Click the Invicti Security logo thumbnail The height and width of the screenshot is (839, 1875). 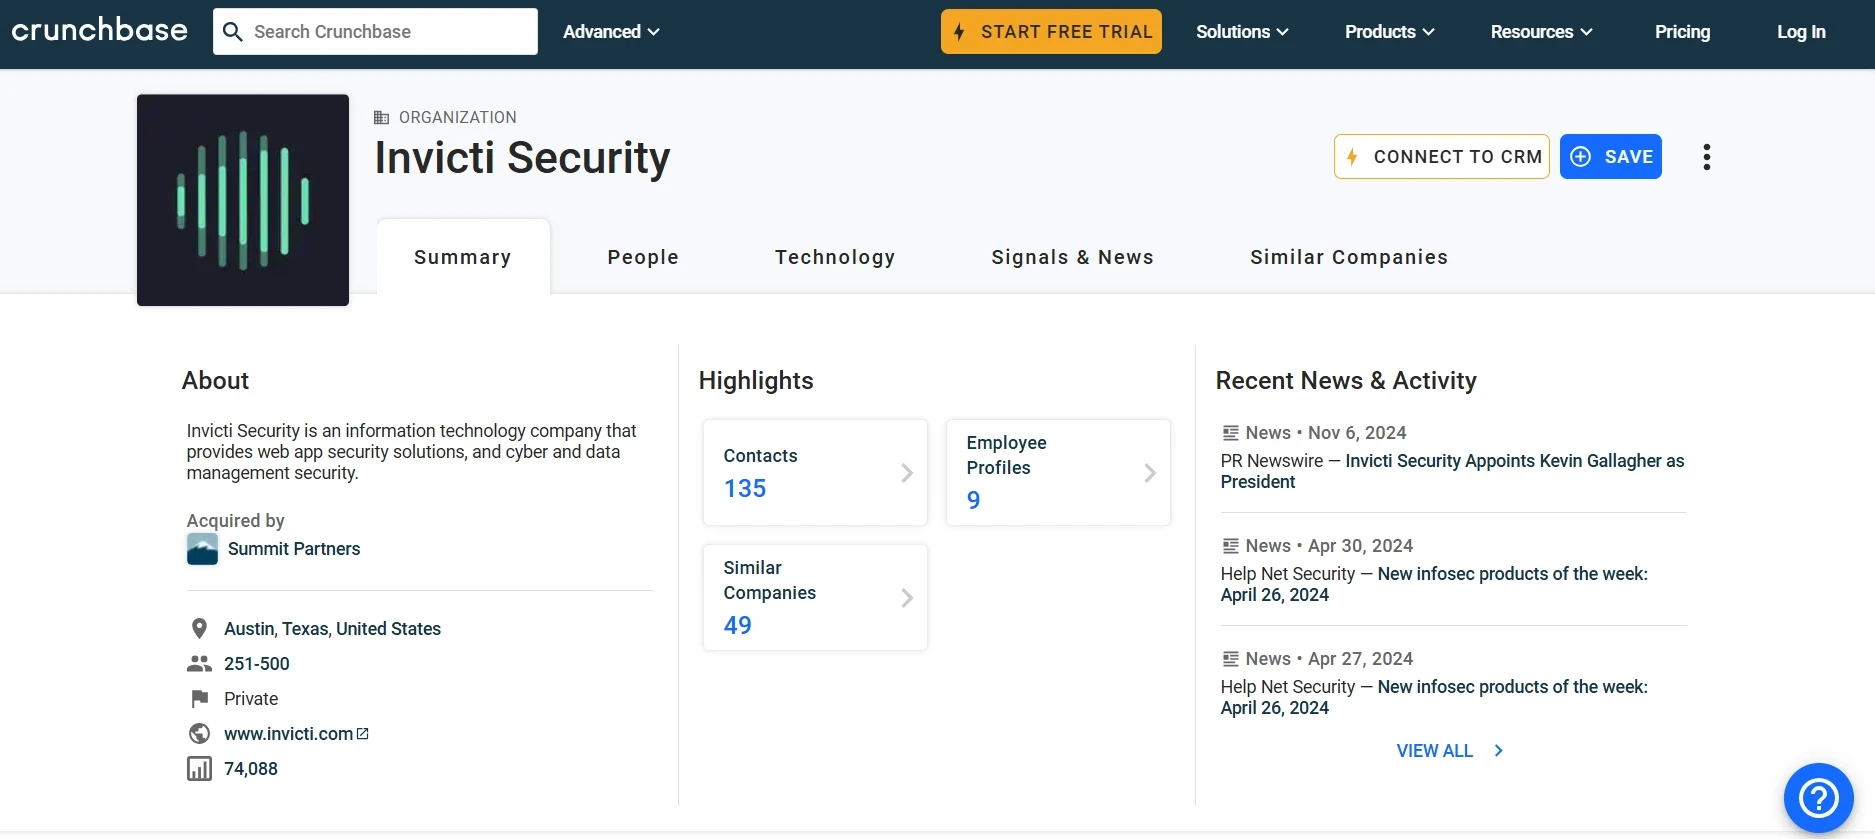click(x=243, y=200)
